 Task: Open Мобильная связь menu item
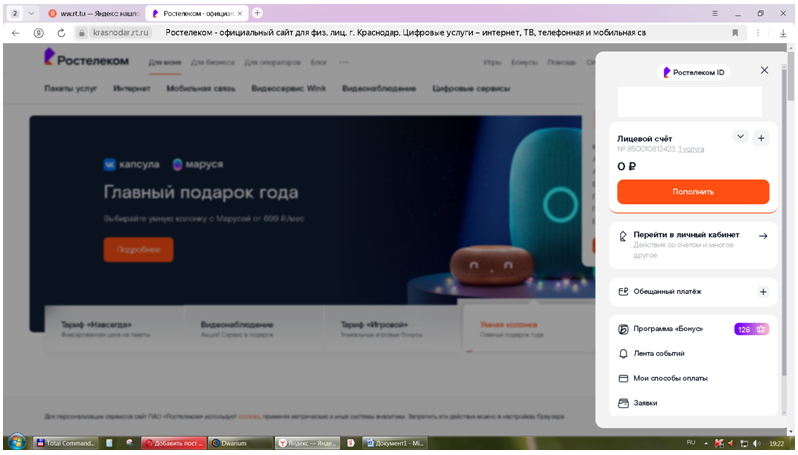pyautogui.click(x=201, y=89)
